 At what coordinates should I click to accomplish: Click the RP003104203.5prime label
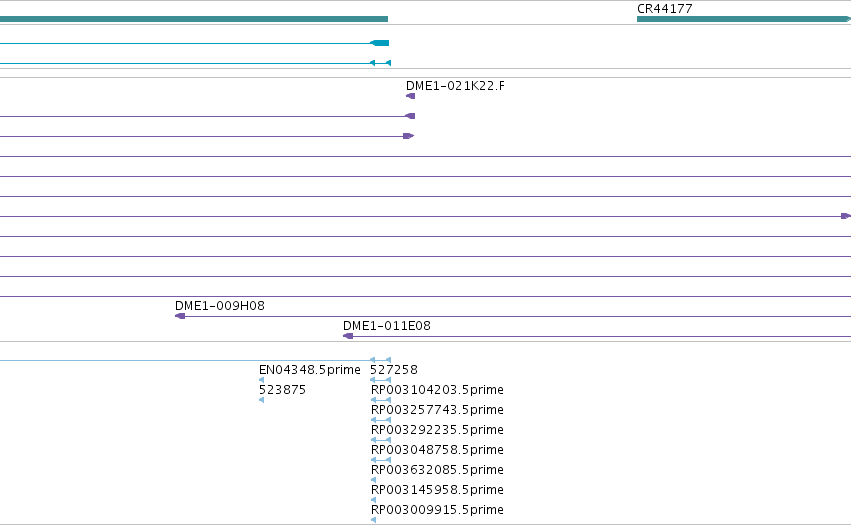click(437, 390)
